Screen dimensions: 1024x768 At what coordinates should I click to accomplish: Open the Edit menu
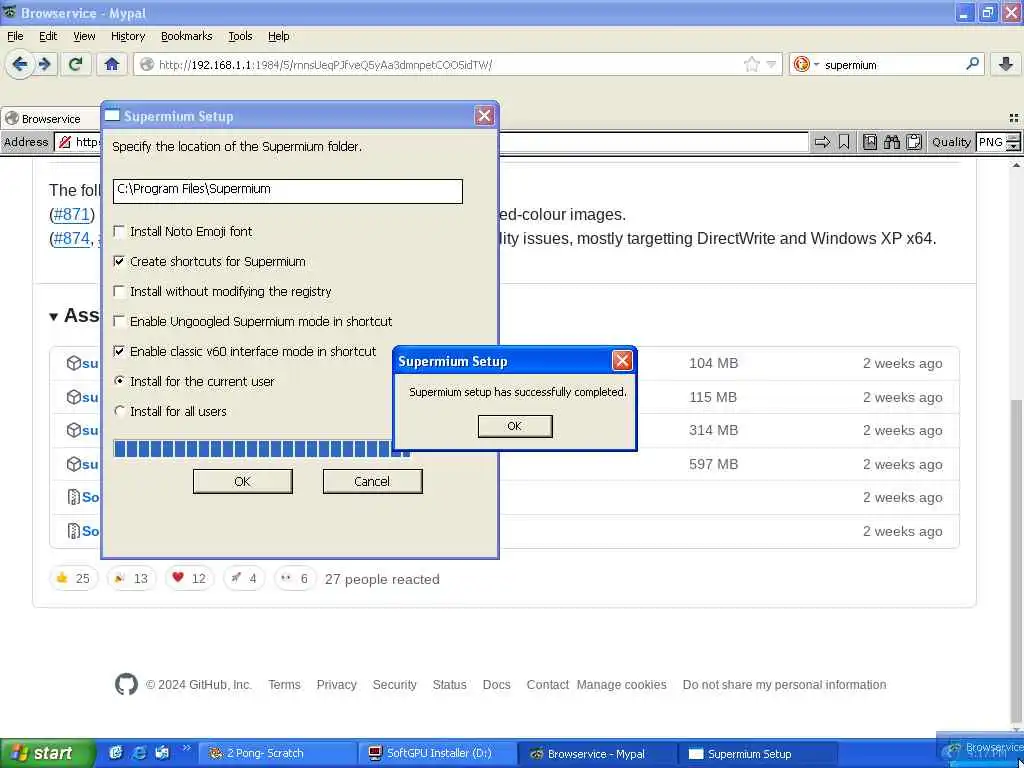(x=48, y=36)
